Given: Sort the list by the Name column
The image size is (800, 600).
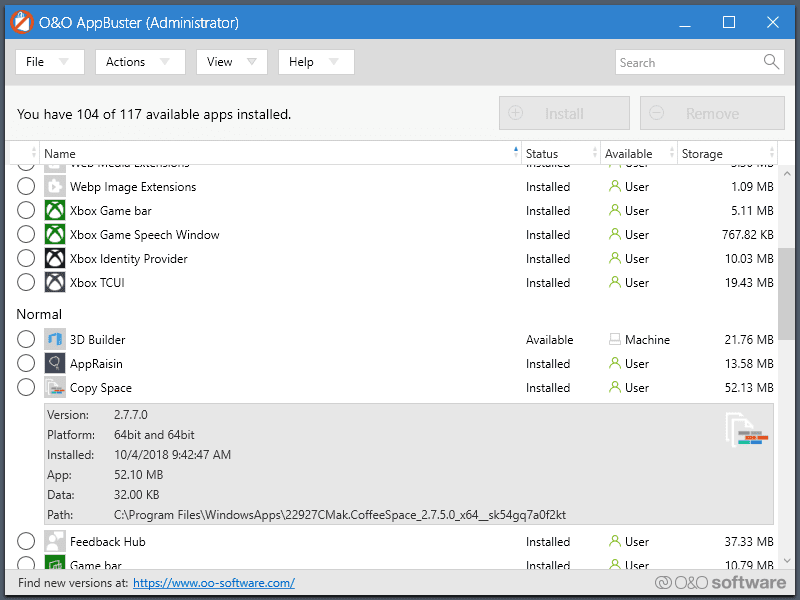Looking at the screenshot, I should tap(281, 153).
